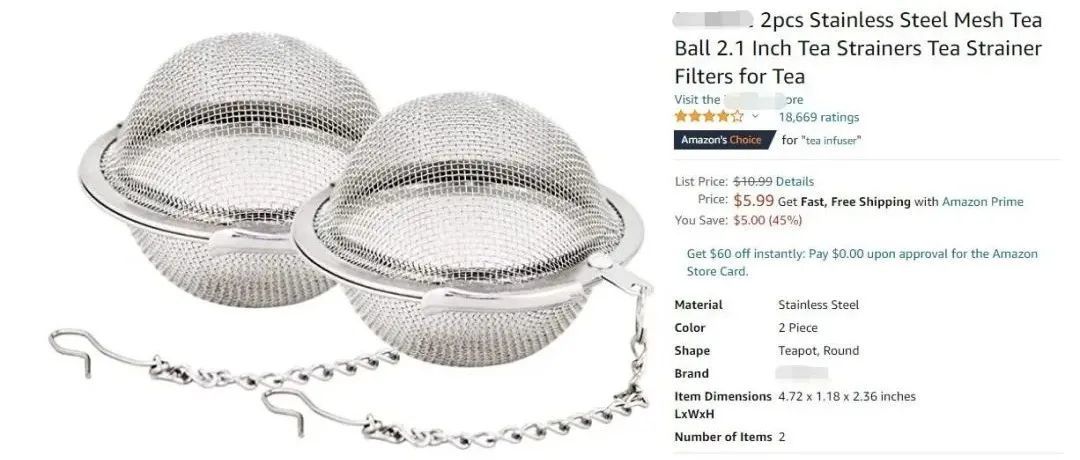This screenshot has height=460, width=1080.
Task: Open List Price Details link
Action: [795, 182]
